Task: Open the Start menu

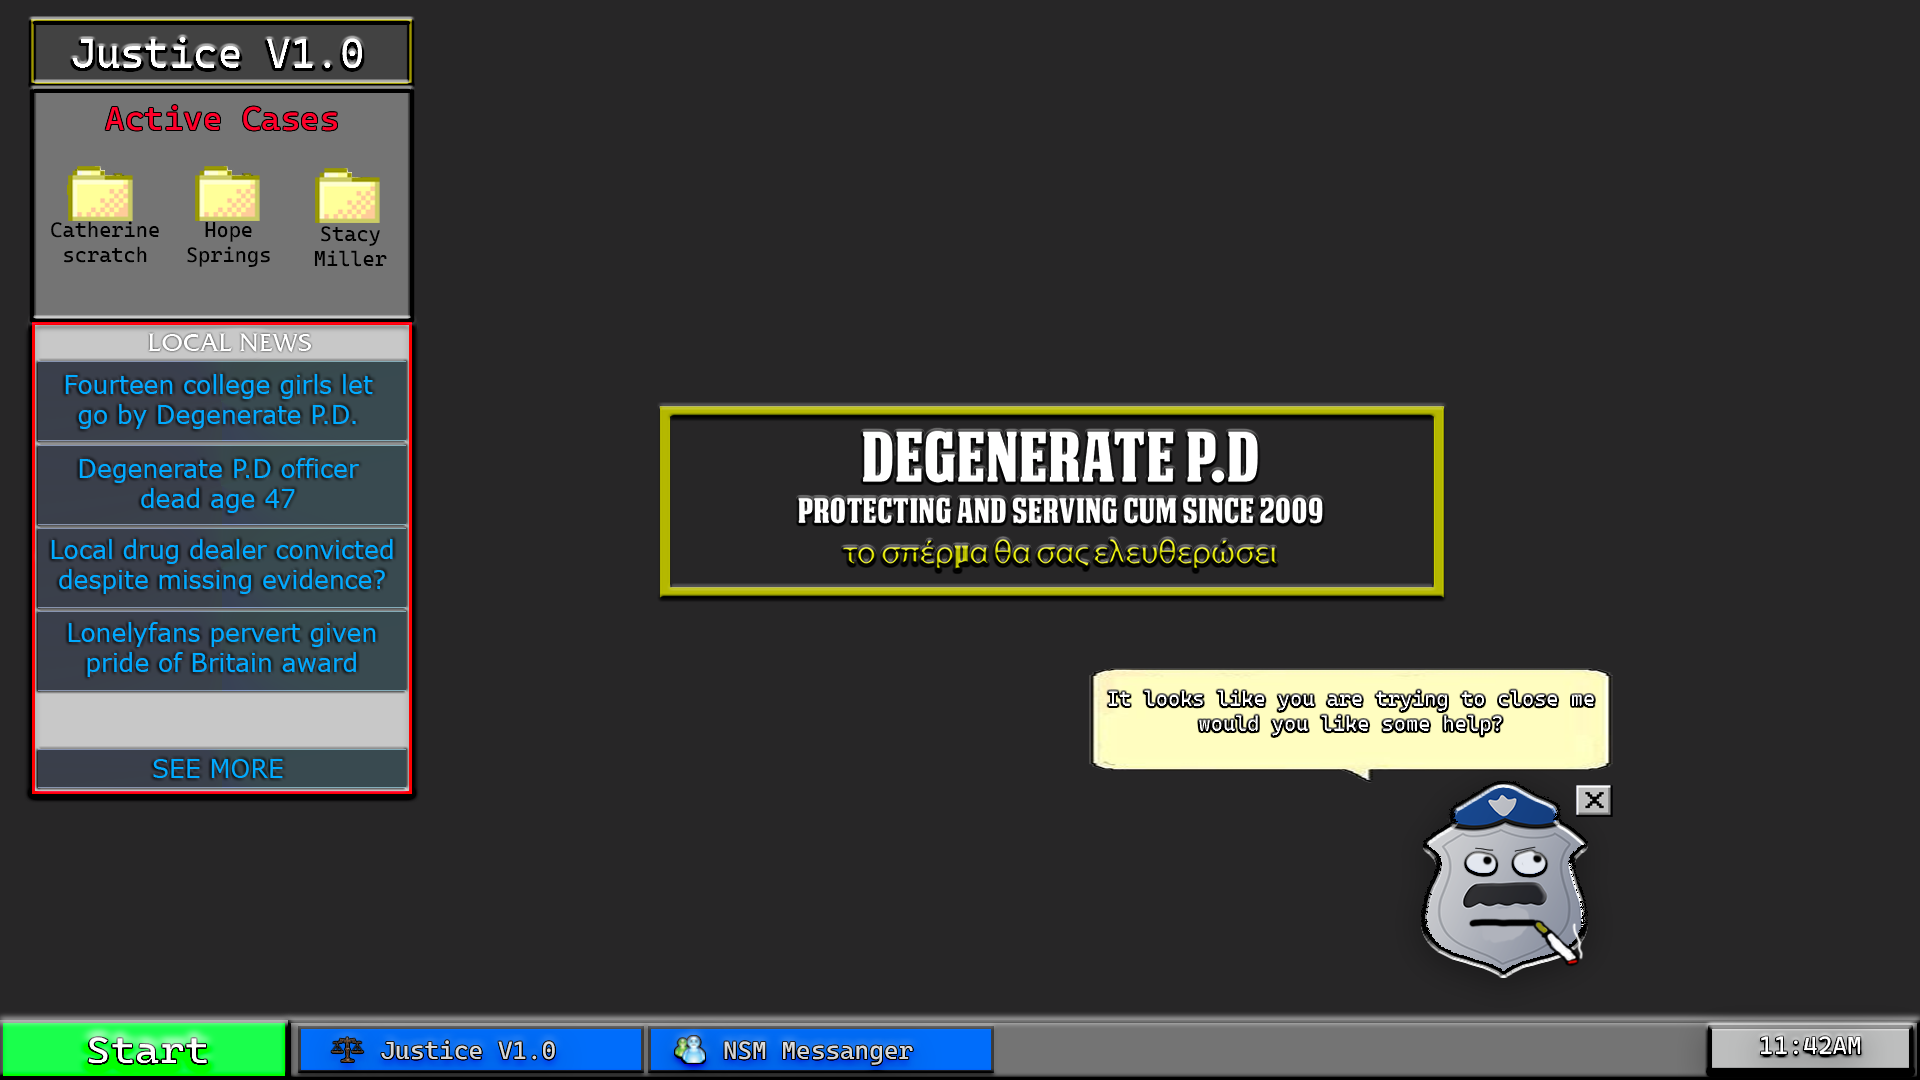Action: coord(145,1050)
